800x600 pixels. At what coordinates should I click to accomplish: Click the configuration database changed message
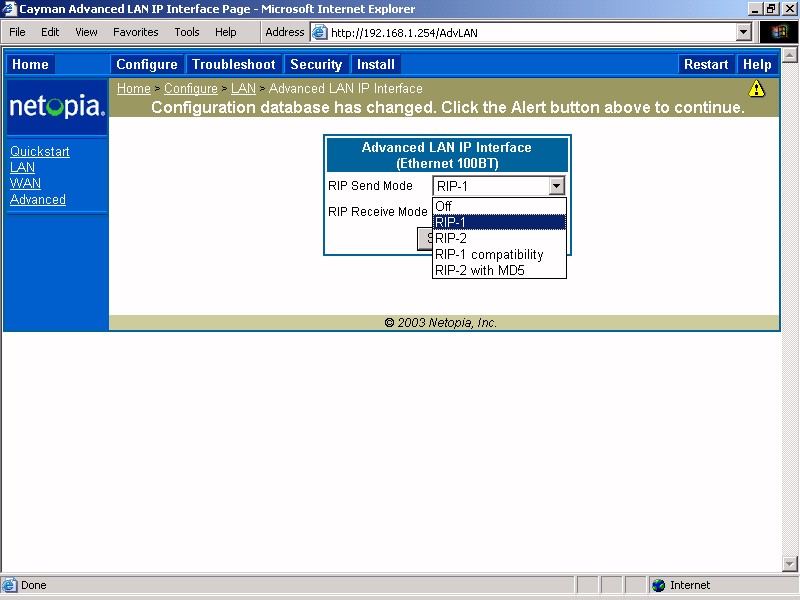448,108
